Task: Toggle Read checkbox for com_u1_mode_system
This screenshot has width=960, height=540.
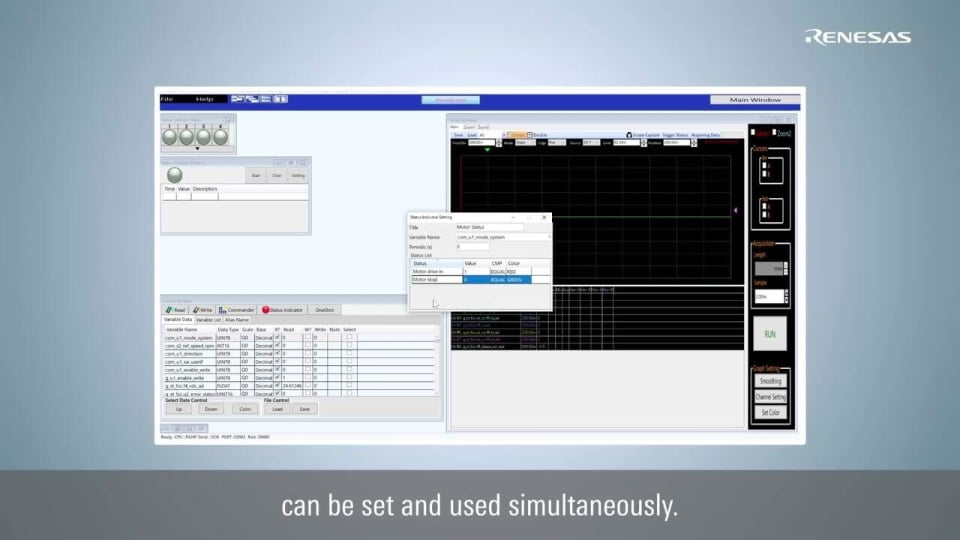Action: pos(277,338)
